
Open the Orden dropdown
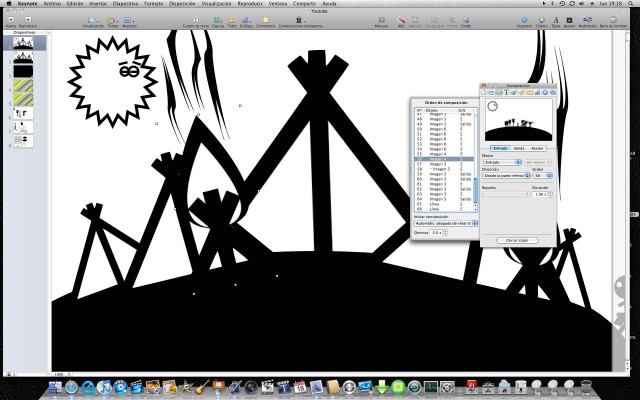(x=542, y=176)
